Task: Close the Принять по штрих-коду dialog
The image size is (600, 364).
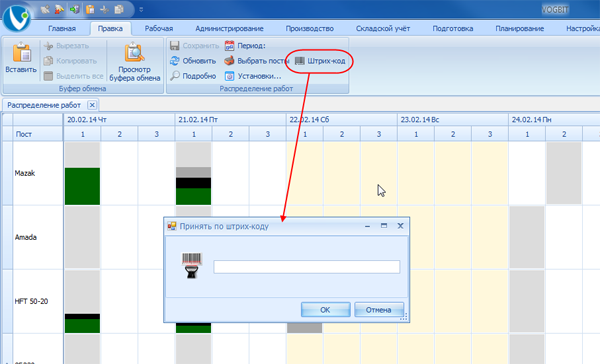Action: 400,226
